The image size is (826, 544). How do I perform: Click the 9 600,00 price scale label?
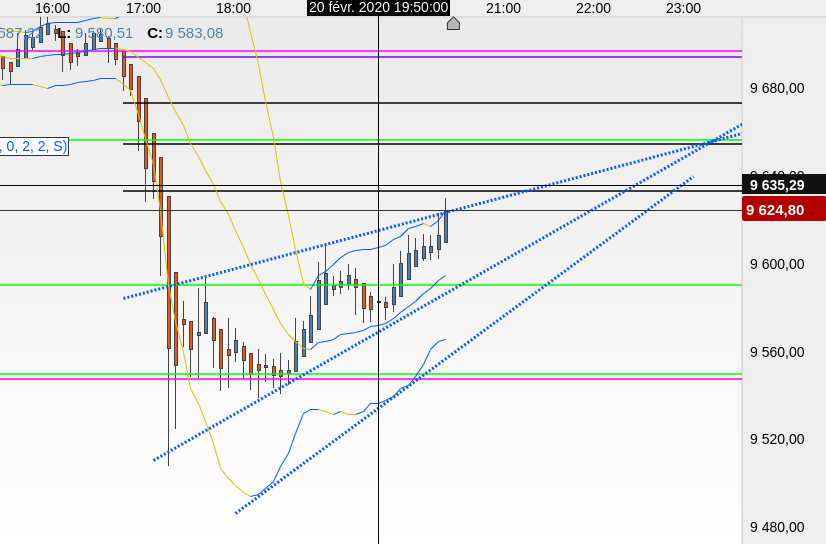tap(777, 264)
